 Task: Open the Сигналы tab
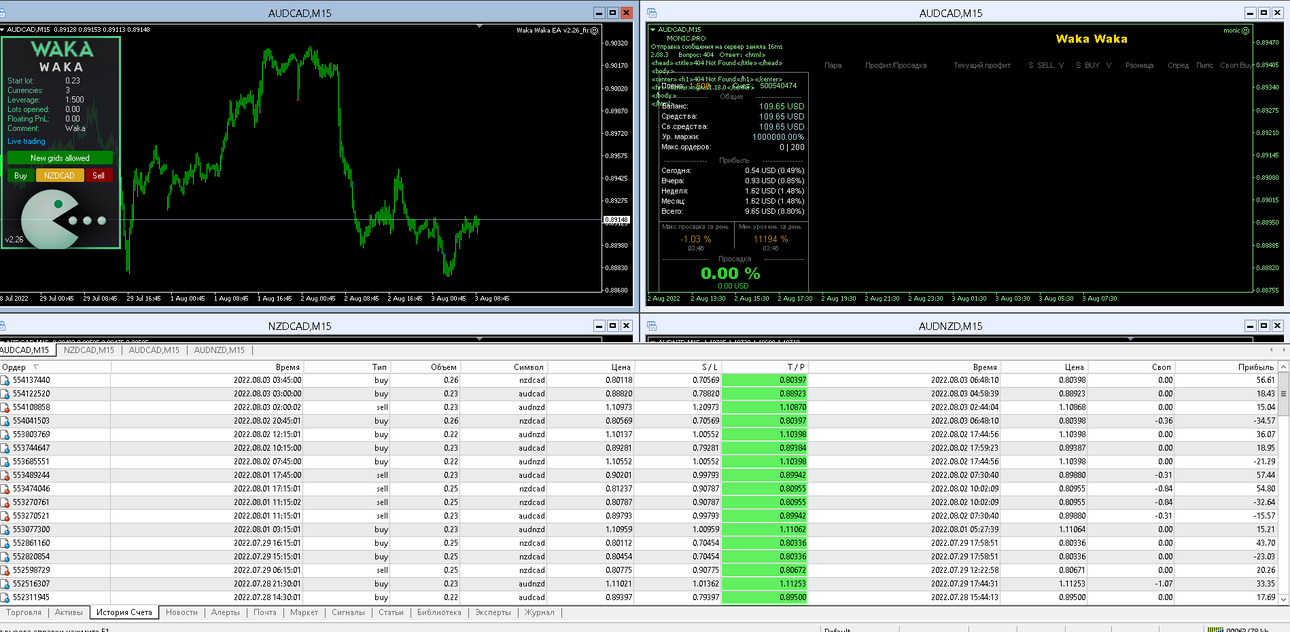(x=349, y=612)
